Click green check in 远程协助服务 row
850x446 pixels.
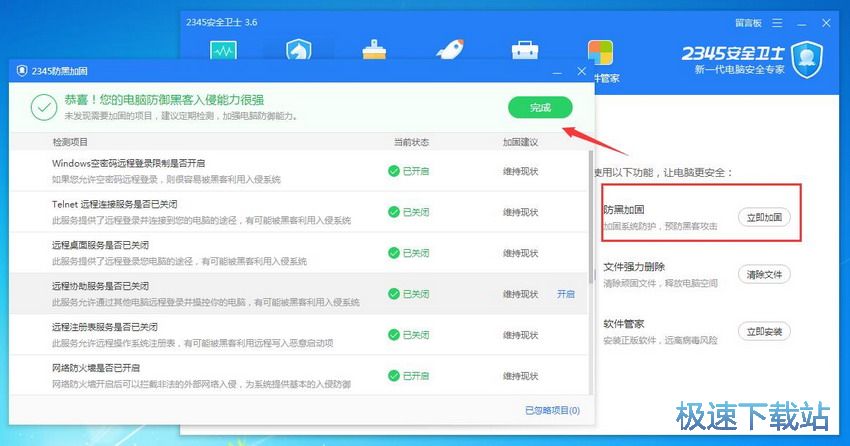394,294
